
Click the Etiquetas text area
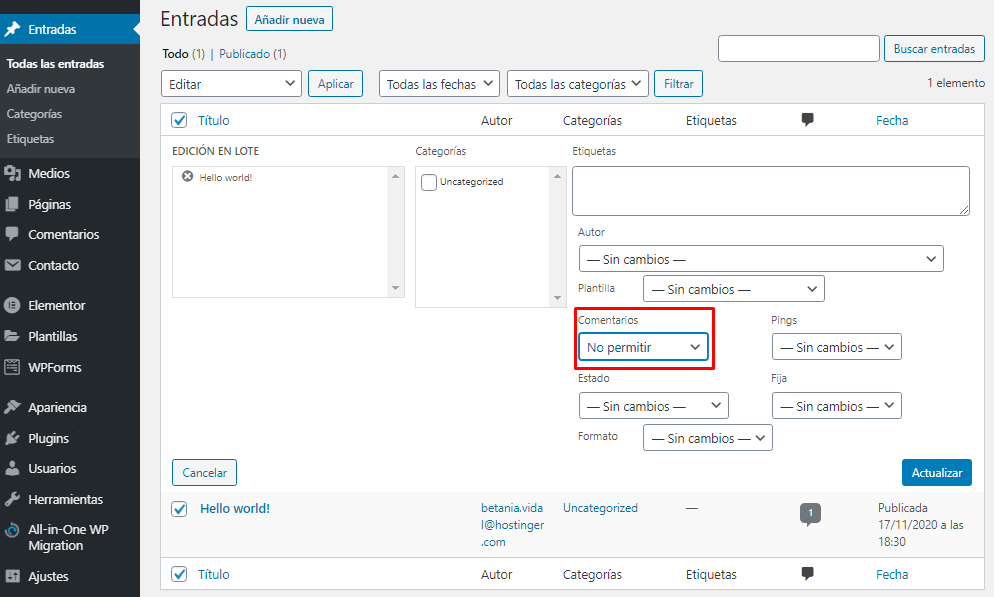pyautogui.click(x=770, y=191)
